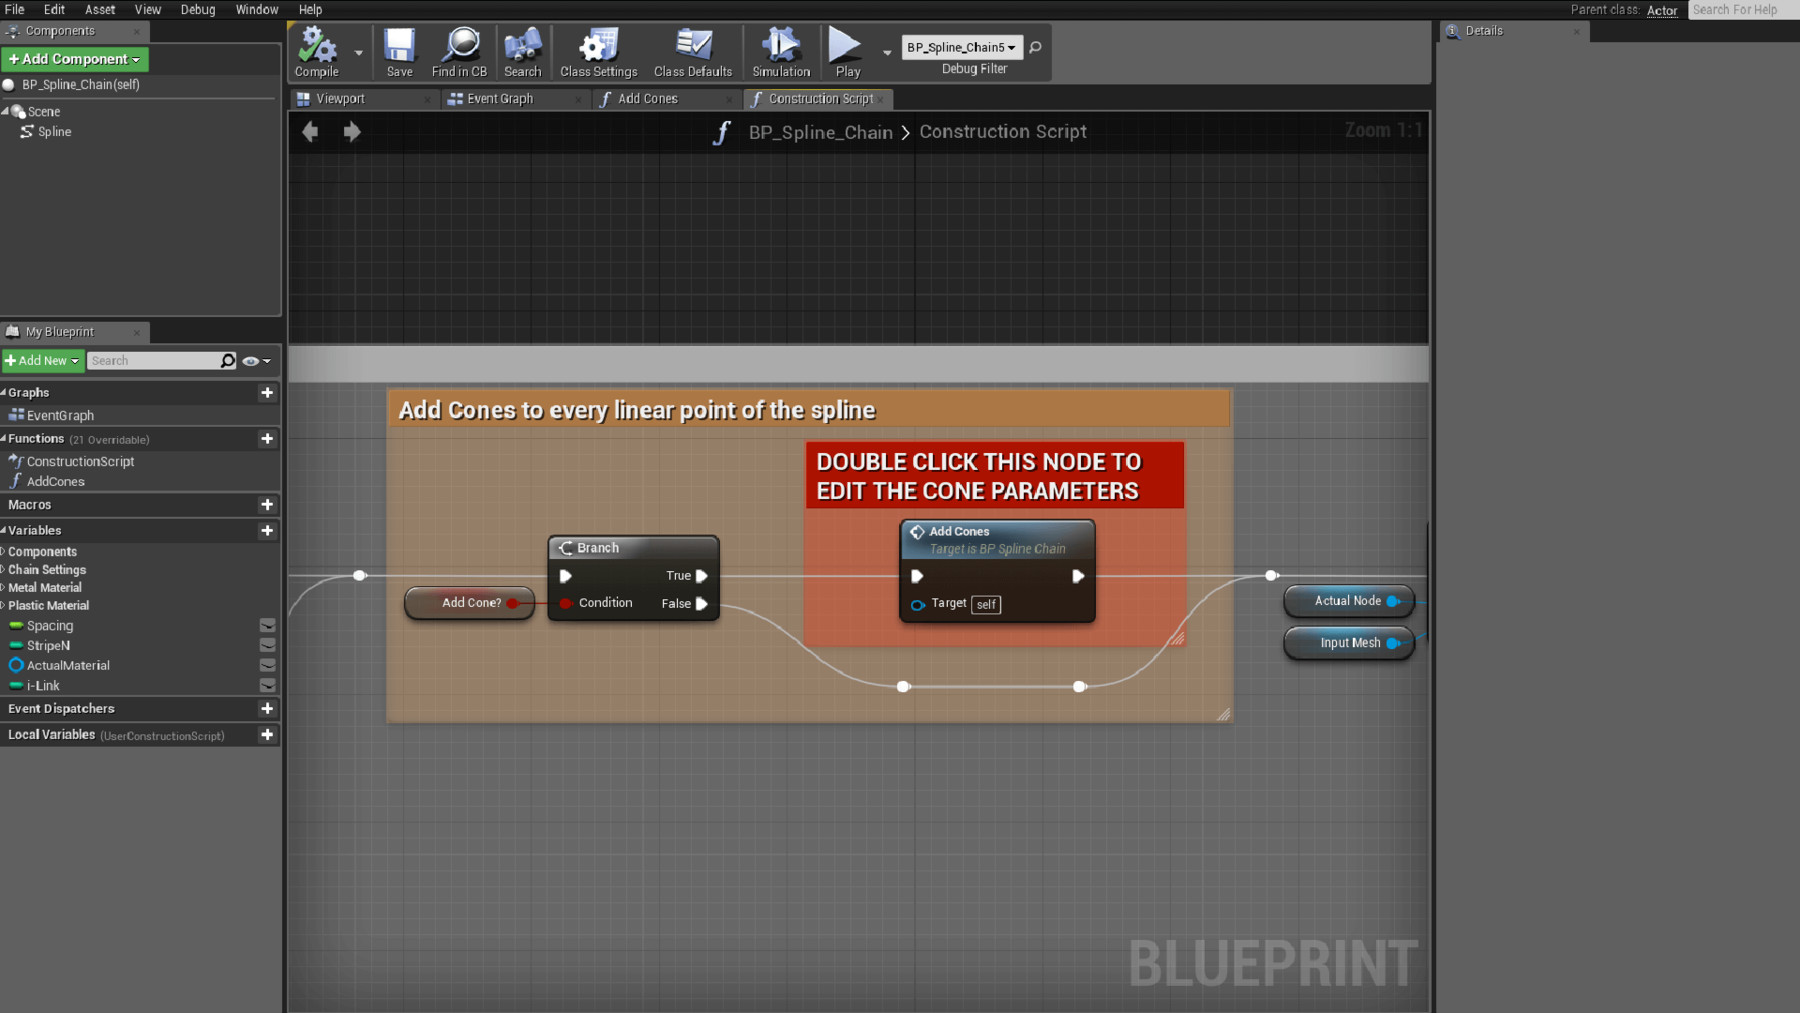Toggle the visibility filter eye in My Blueprint

[252, 360]
